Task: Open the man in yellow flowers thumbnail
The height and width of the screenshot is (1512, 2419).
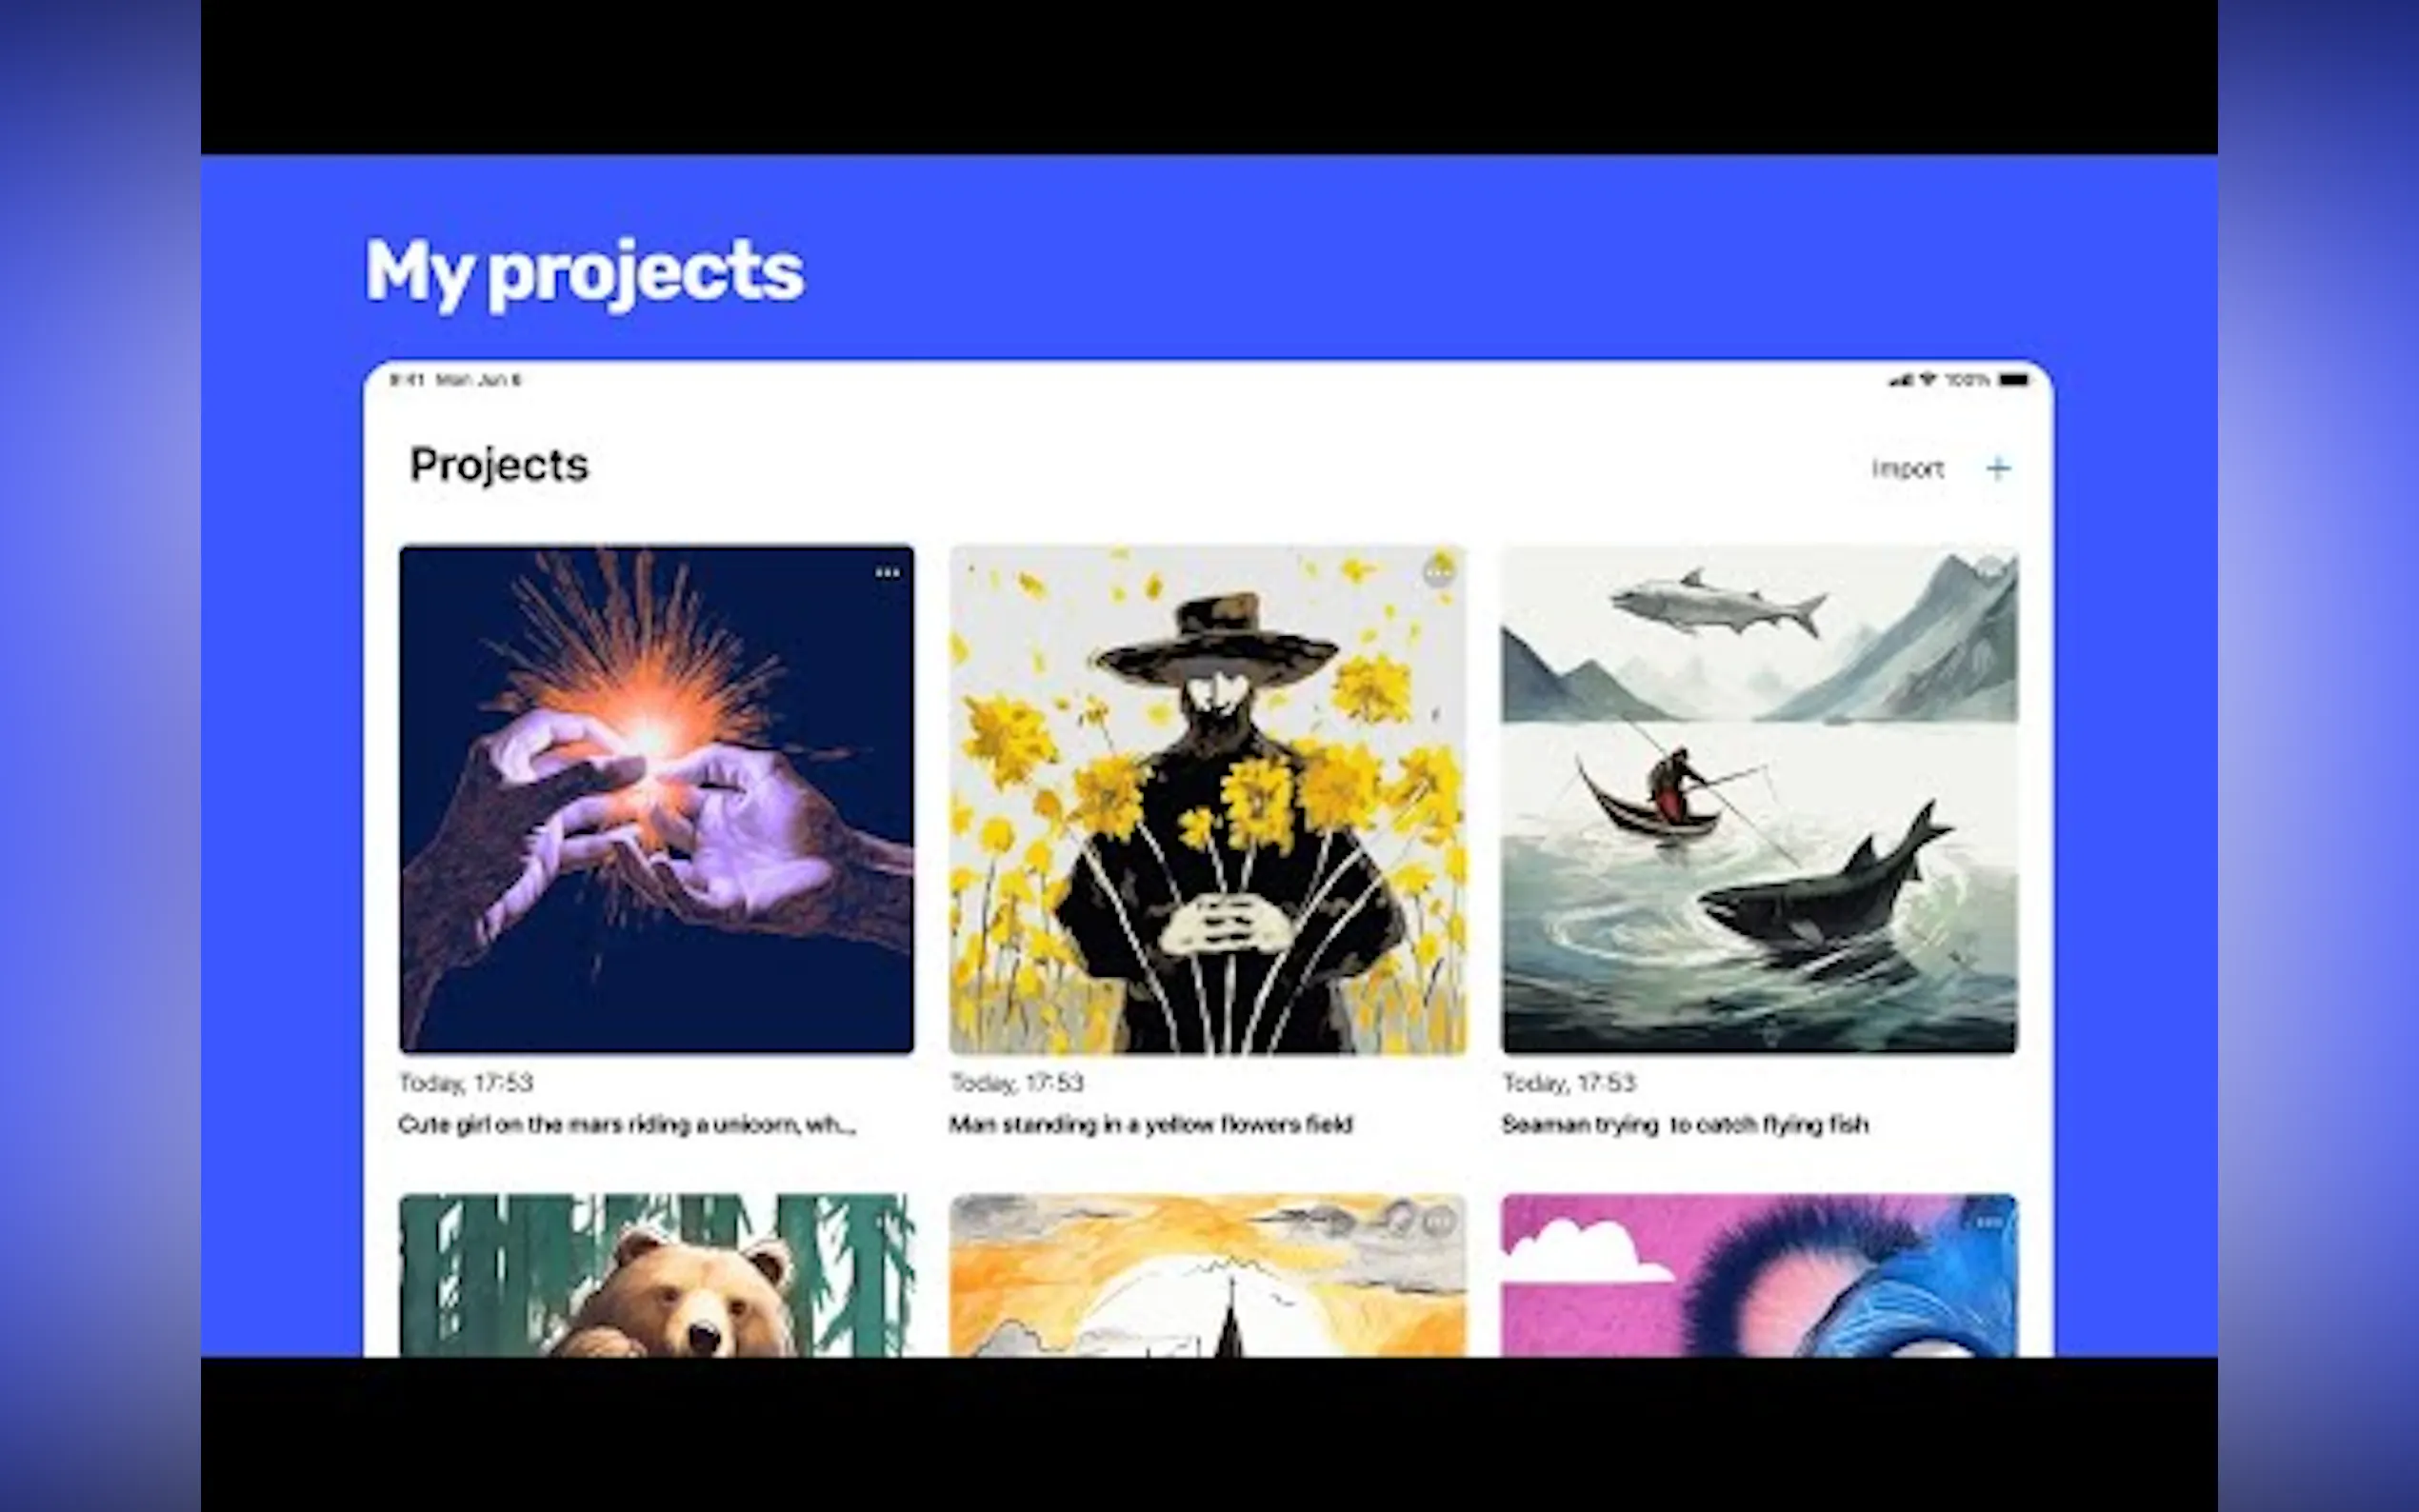Action: (1208, 799)
